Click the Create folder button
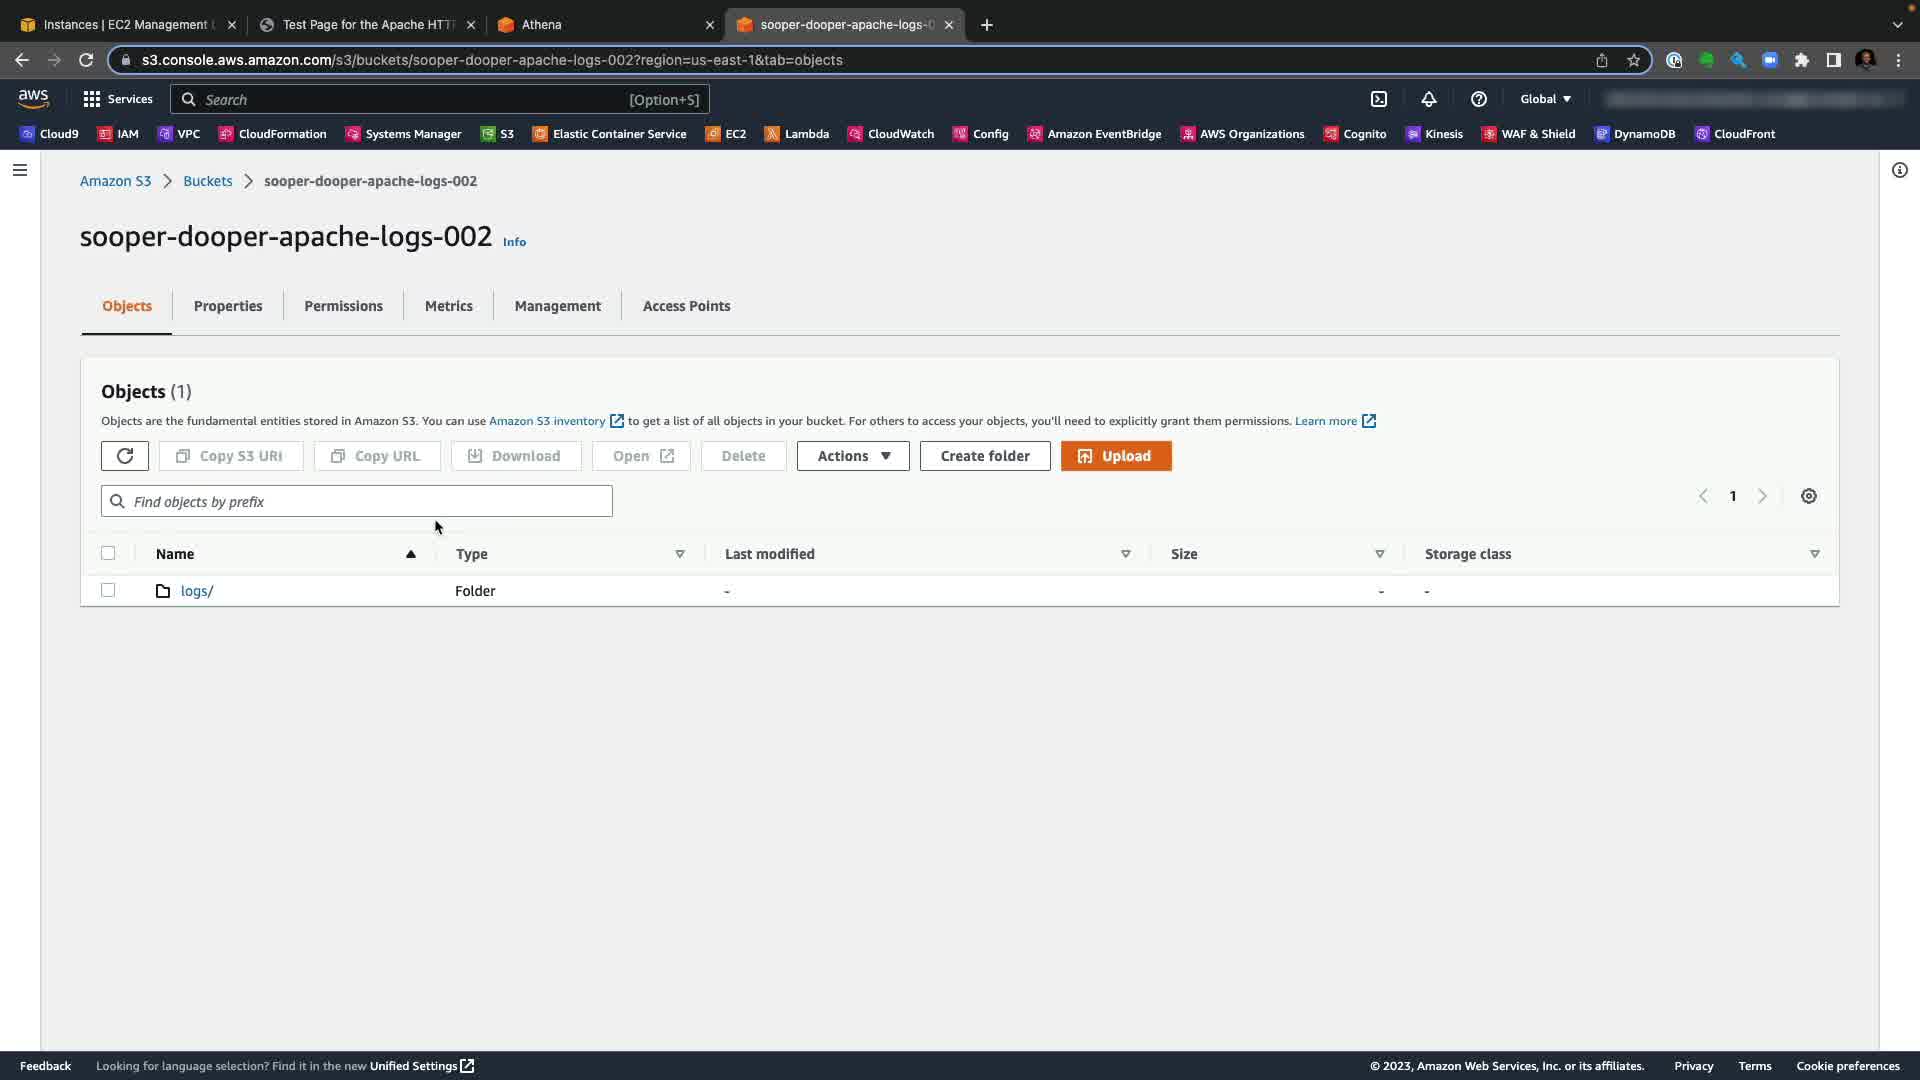 (x=984, y=456)
